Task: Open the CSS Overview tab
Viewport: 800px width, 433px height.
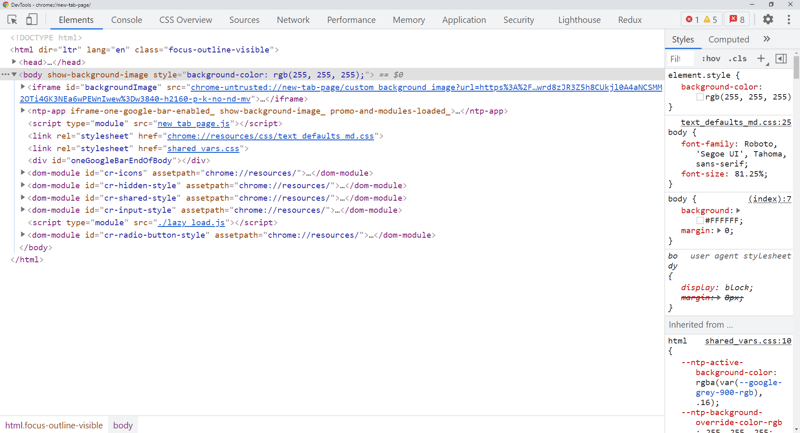Action: pyautogui.click(x=185, y=20)
